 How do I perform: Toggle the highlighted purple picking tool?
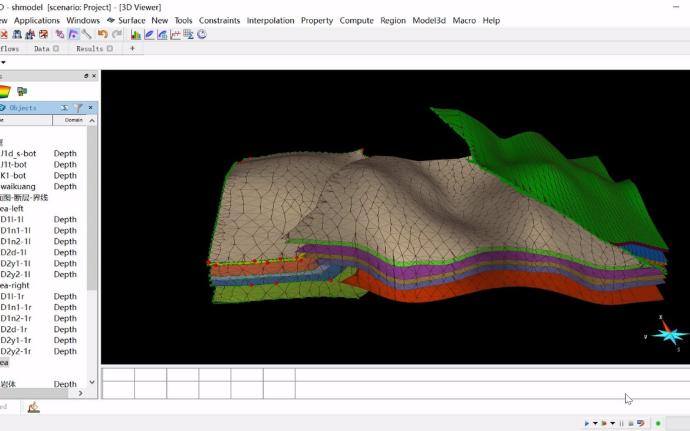(73, 34)
